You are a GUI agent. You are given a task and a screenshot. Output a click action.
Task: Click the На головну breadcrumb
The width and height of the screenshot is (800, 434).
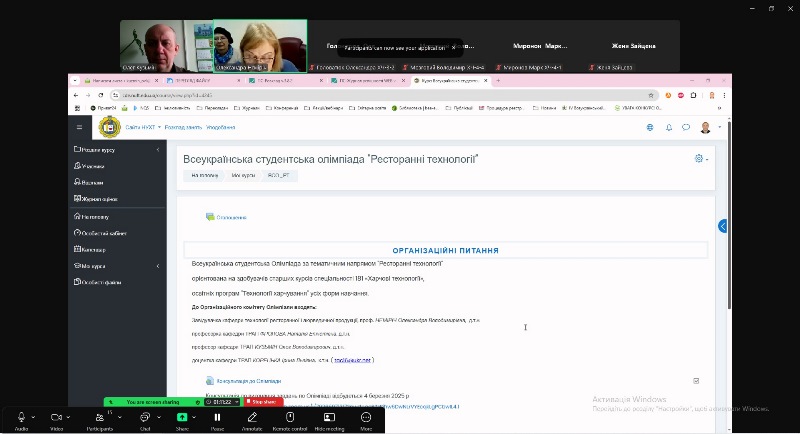click(x=205, y=175)
